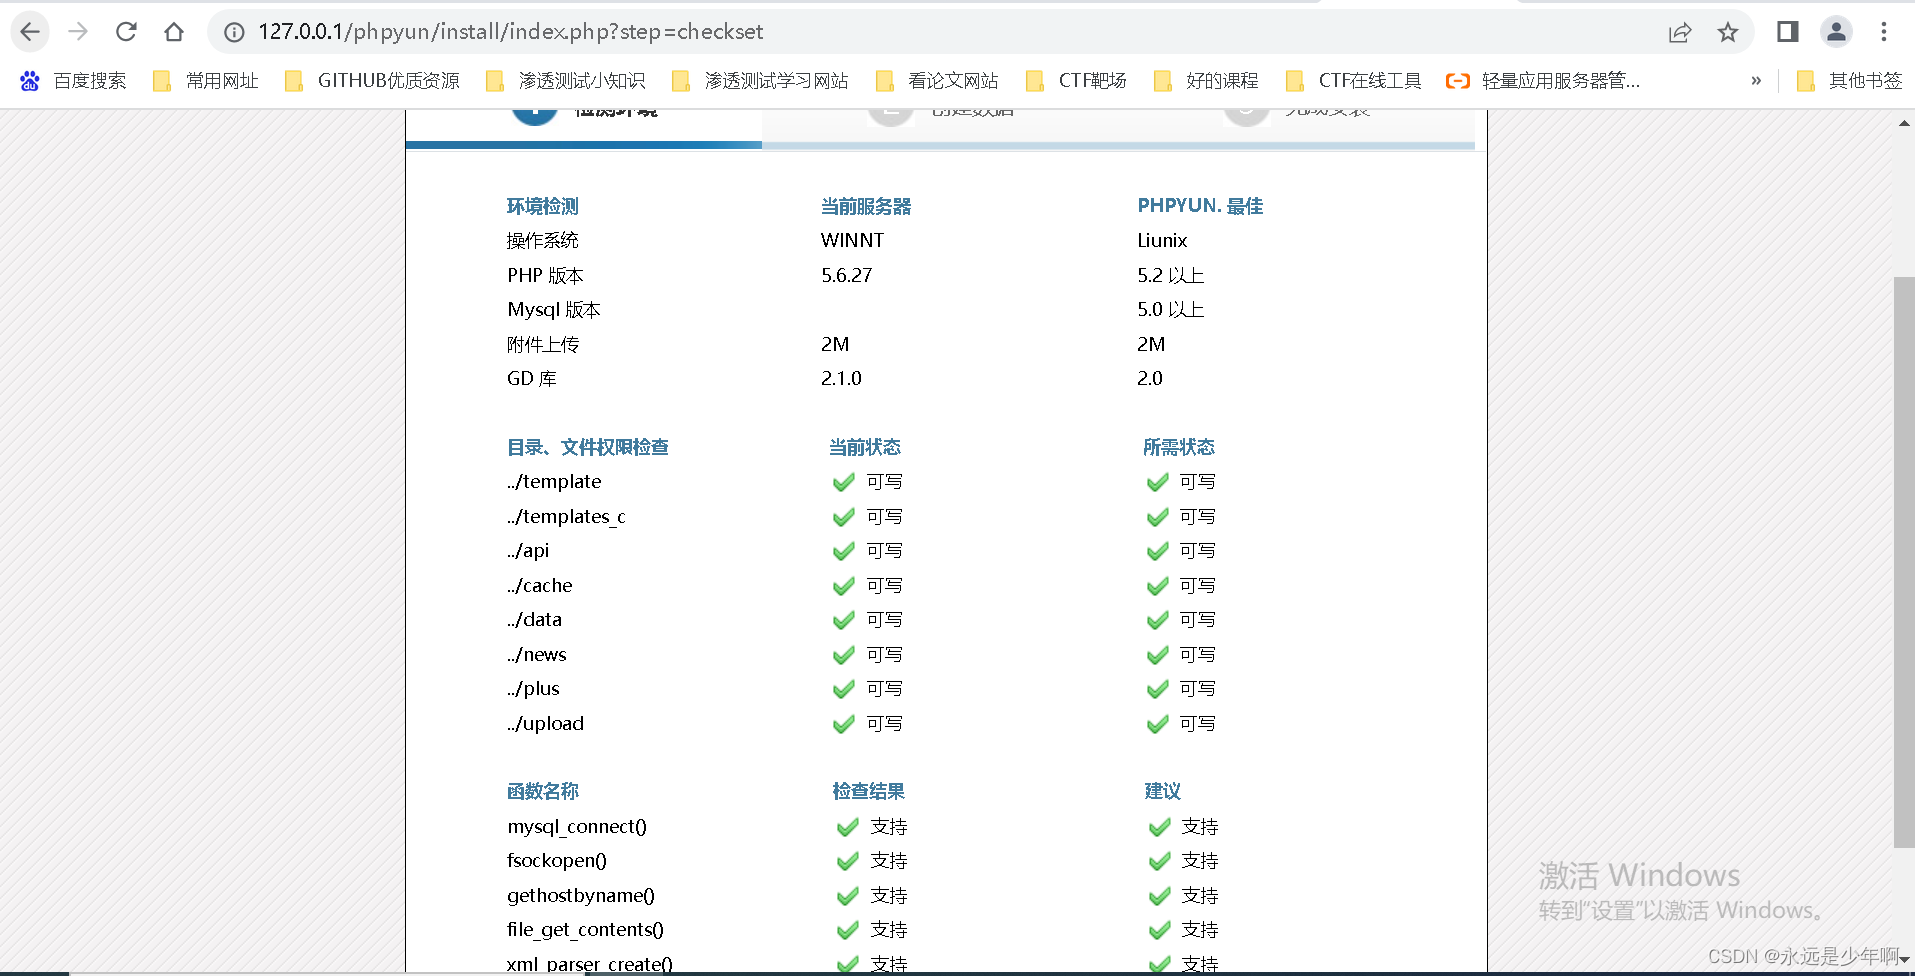Open CTF靶场 bookmark folder
Image resolution: width=1915 pixels, height=976 pixels.
point(1076,81)
